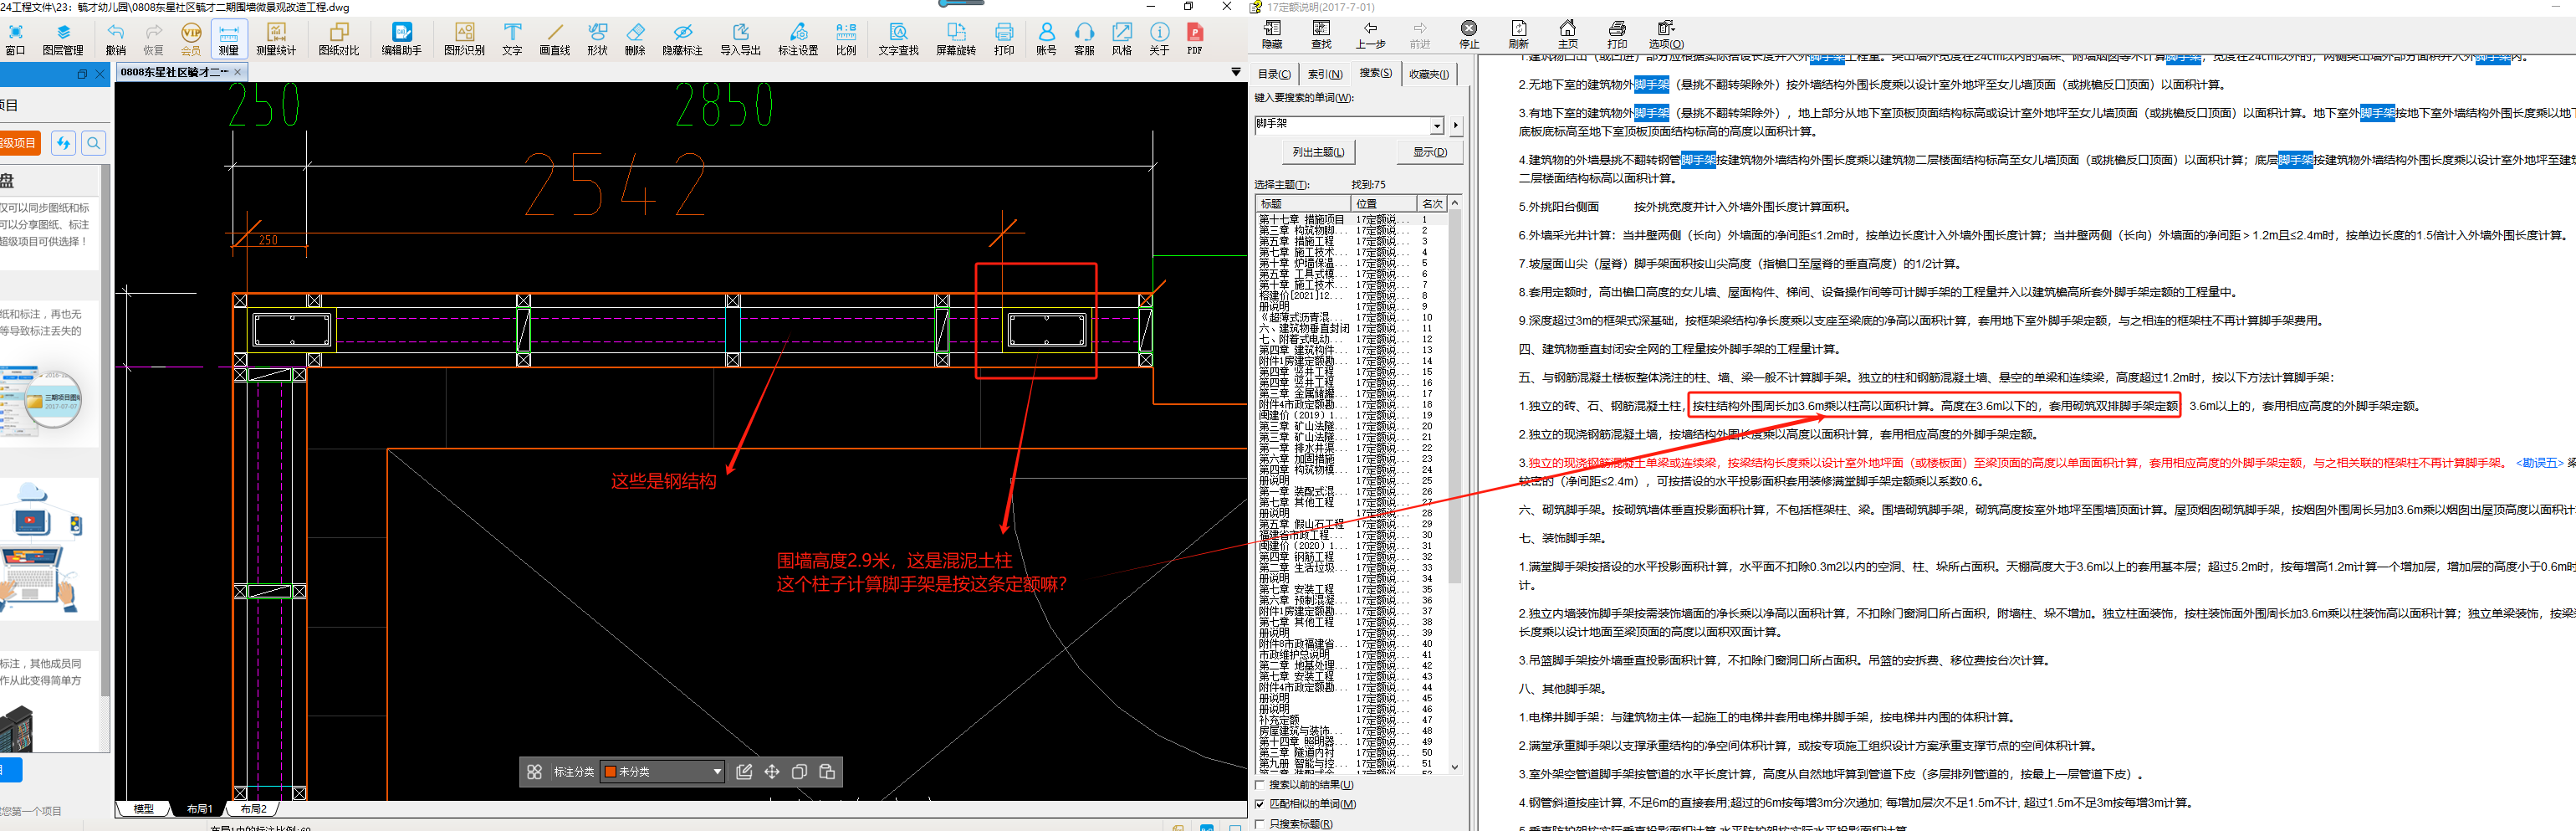The width and height of the screenshot is (2576, 831).
Task: Switch to the 收藏夹 favorites tab
Action: tap(1429, 74)
